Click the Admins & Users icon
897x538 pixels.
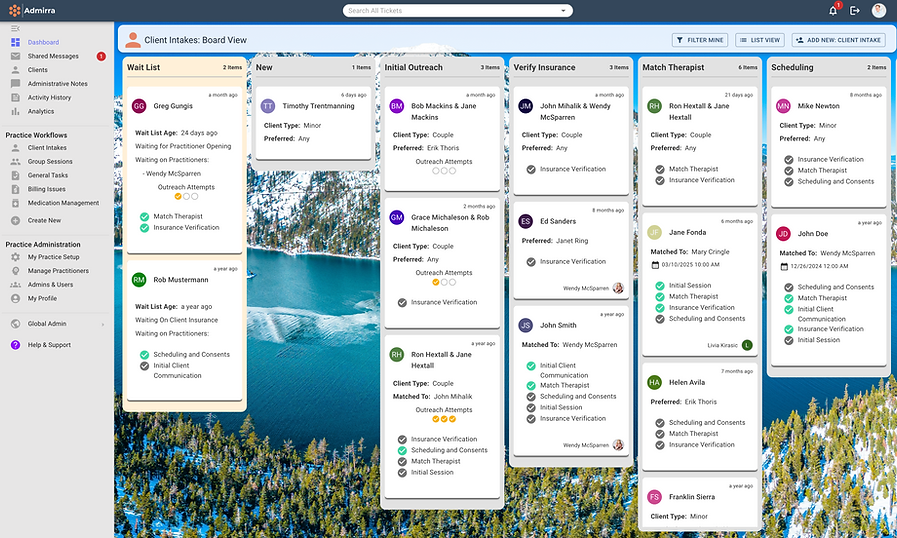pos(15,284)
